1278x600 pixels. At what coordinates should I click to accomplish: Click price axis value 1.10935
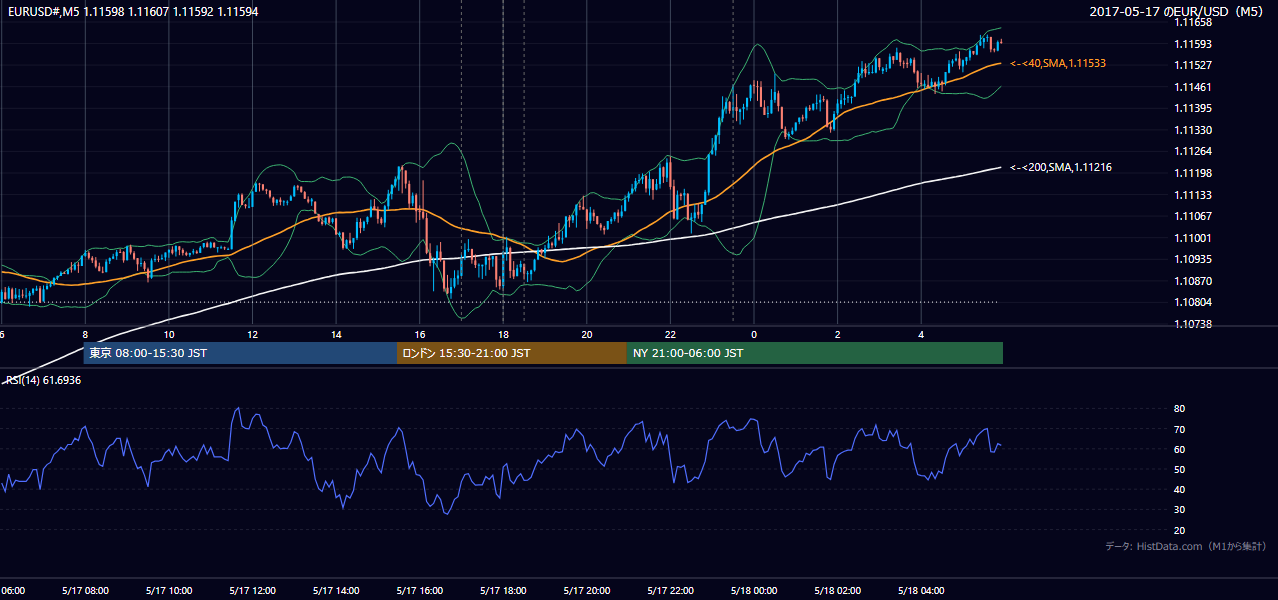tap(1192, 259)
